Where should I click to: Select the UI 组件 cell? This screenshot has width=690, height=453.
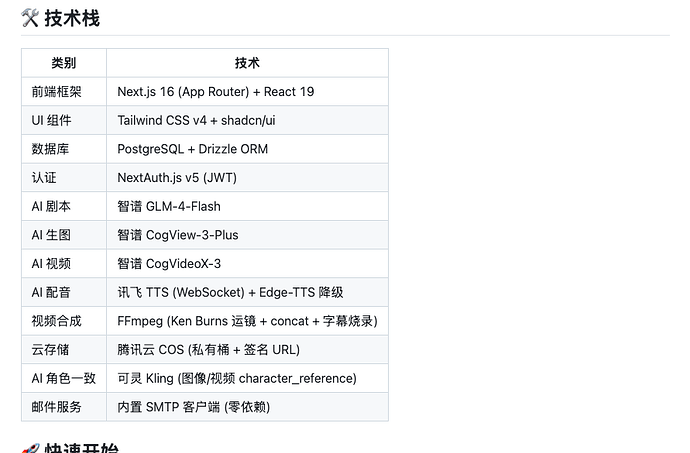pyautogui.click(x=64, y=120)
